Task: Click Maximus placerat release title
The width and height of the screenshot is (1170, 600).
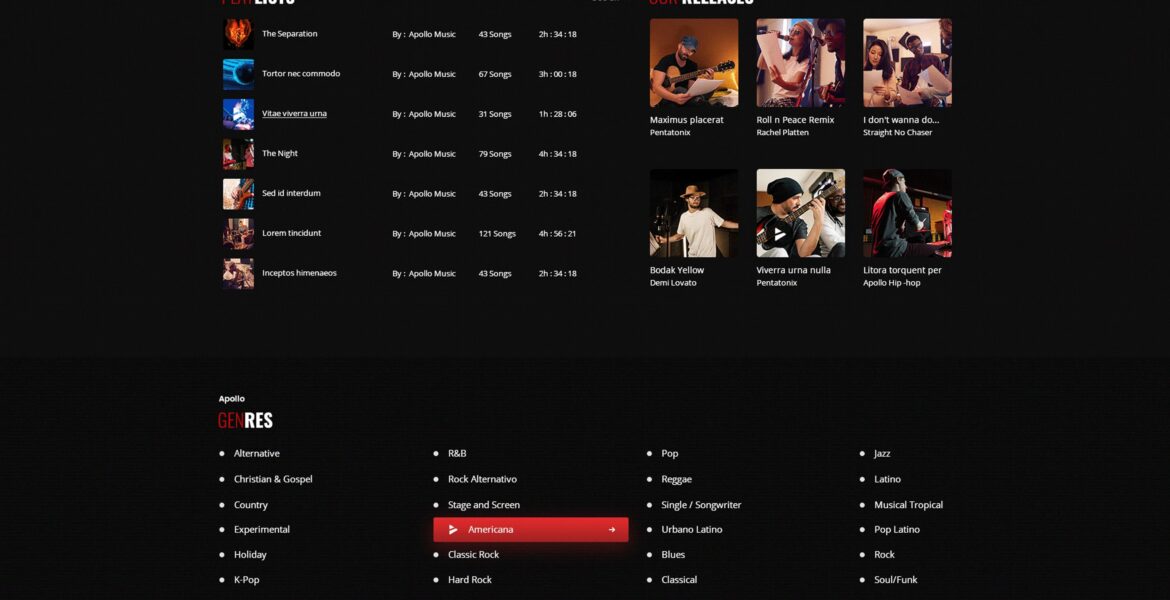Action: (686, 119)
